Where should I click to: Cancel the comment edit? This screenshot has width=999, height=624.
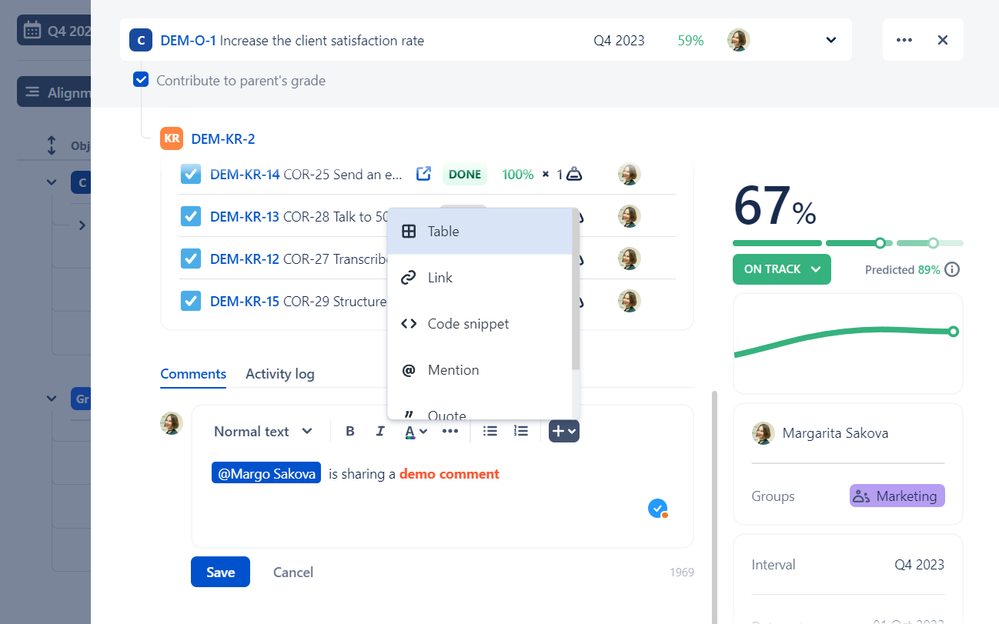(x=293, y=572)
